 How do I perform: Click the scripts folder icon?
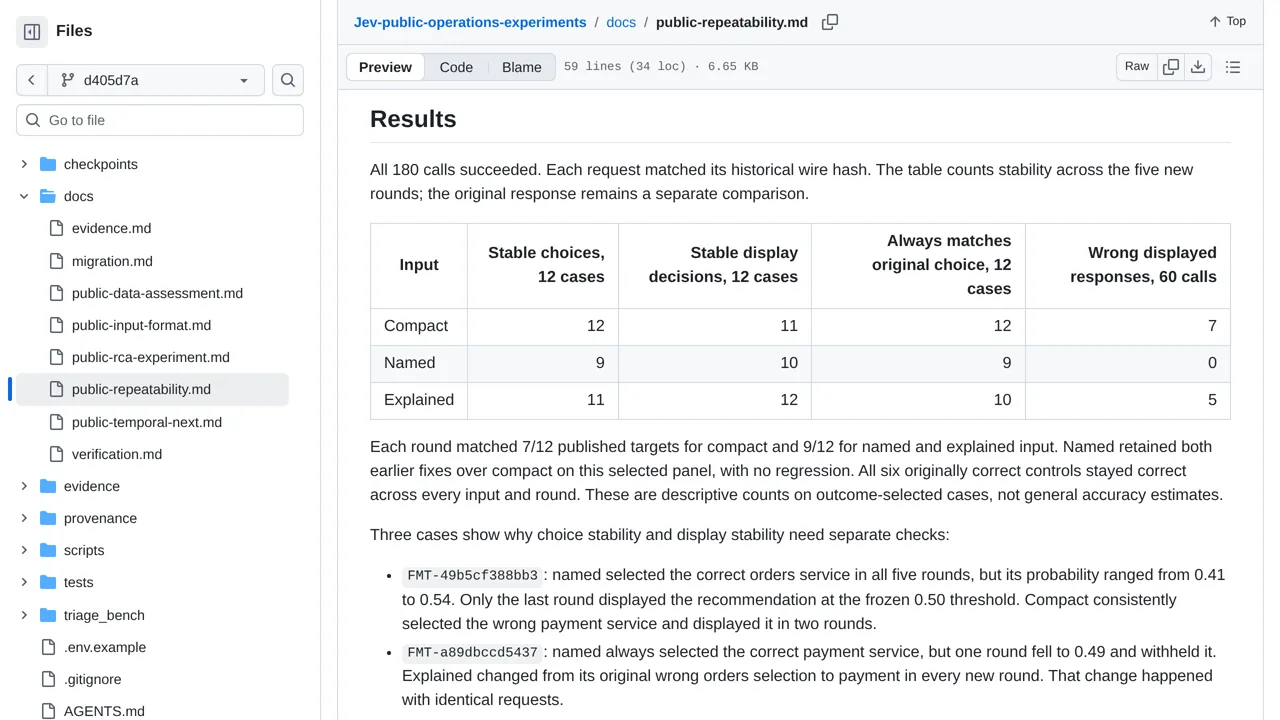[x=48, y=550]
